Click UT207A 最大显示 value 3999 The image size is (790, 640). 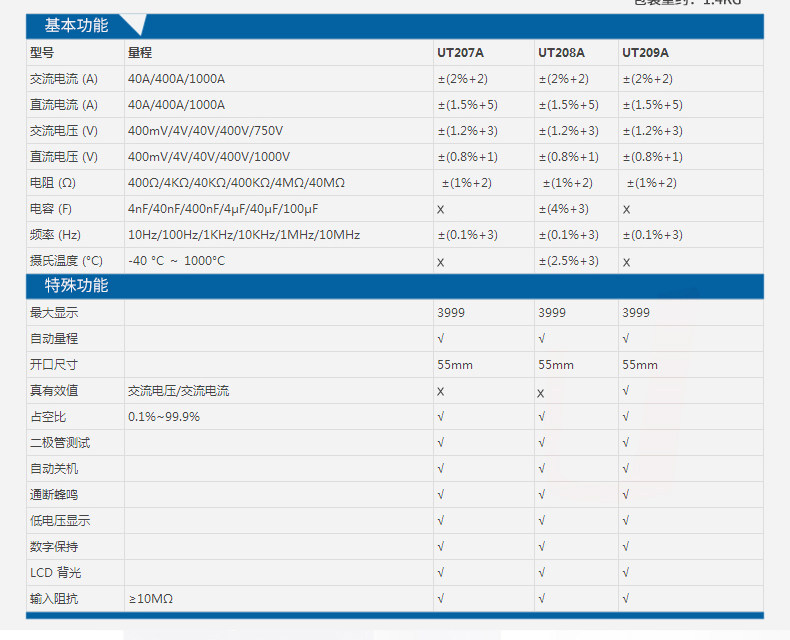tap(451, 312)
